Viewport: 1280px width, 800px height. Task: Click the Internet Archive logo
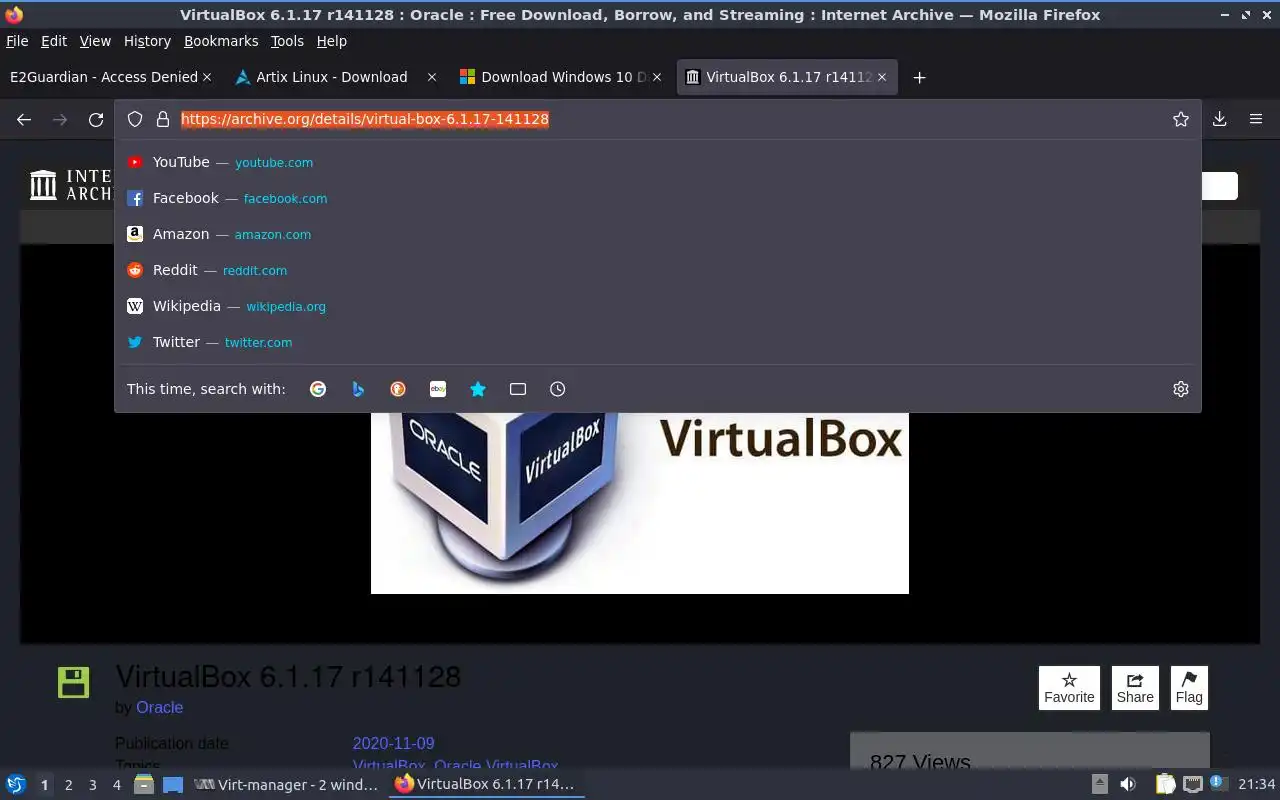coord(69,185)
